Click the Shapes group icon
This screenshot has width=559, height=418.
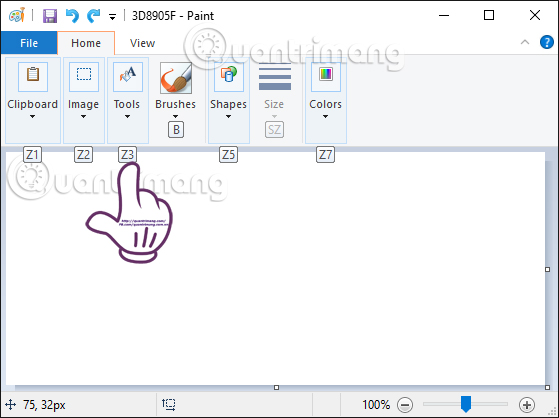[229, 76]
